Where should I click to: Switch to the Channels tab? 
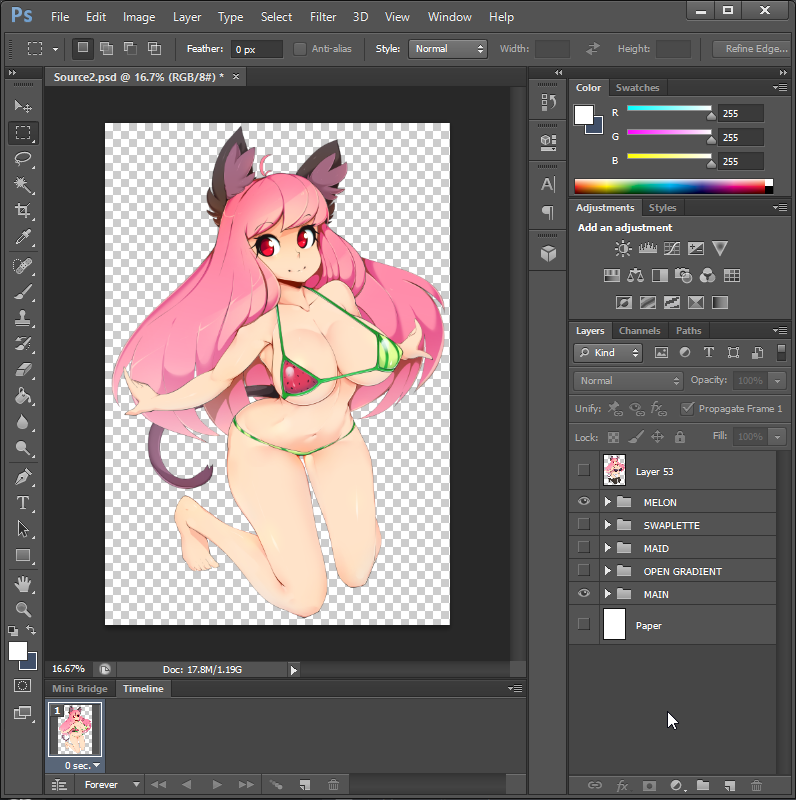pos(639,331)
